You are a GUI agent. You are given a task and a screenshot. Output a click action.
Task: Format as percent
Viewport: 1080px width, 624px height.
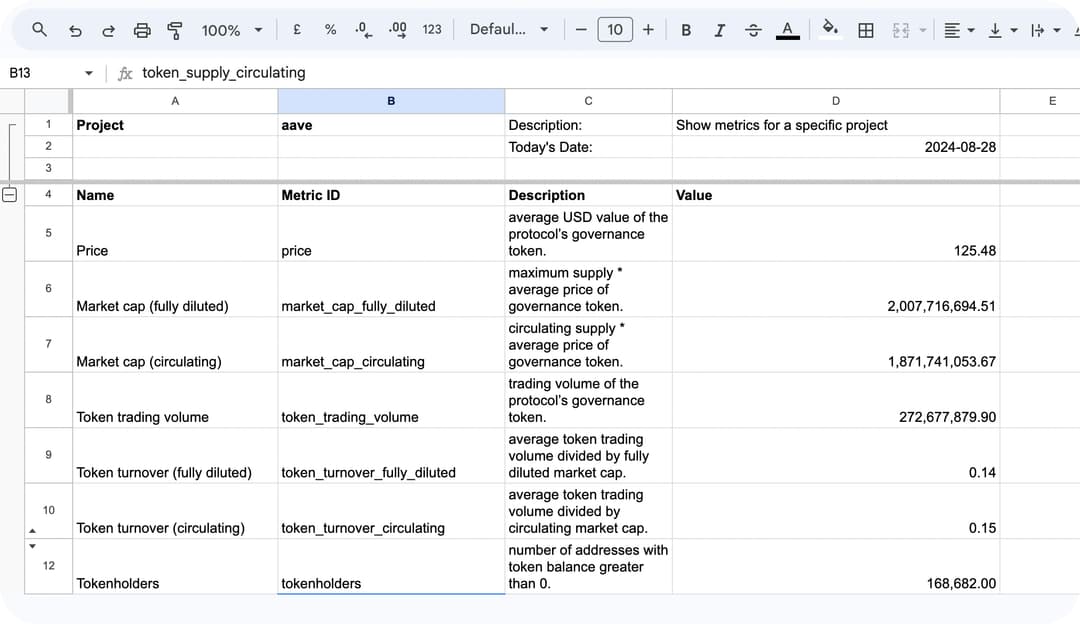tap(331, 30)
